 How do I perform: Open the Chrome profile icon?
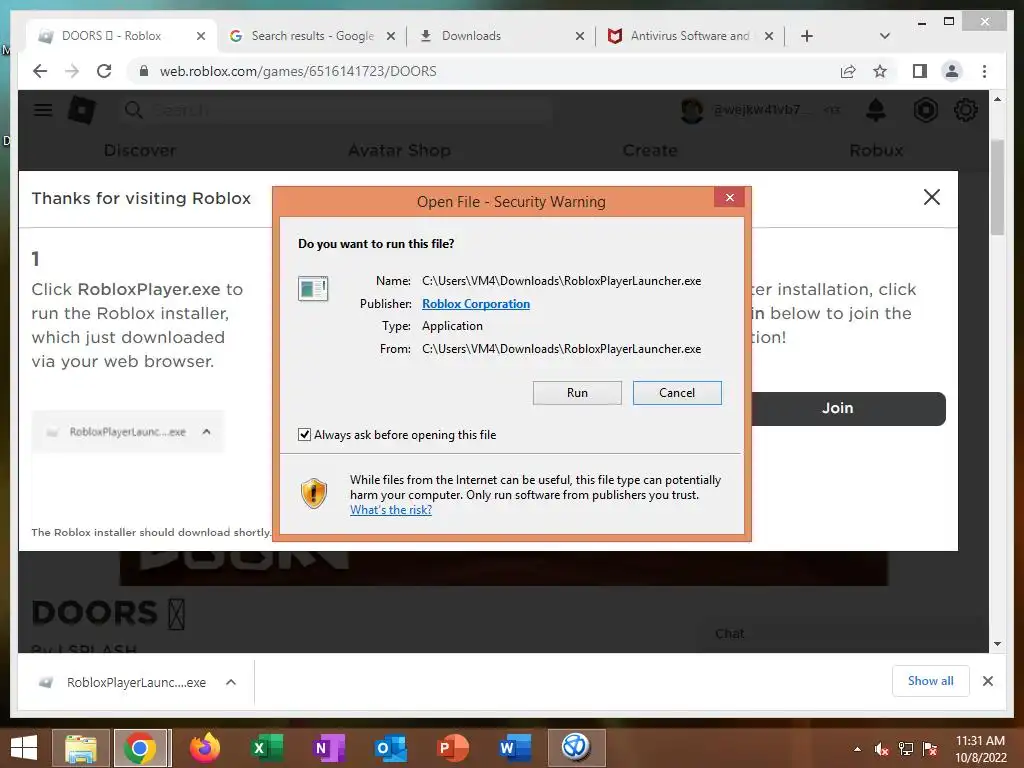[952, 71]
